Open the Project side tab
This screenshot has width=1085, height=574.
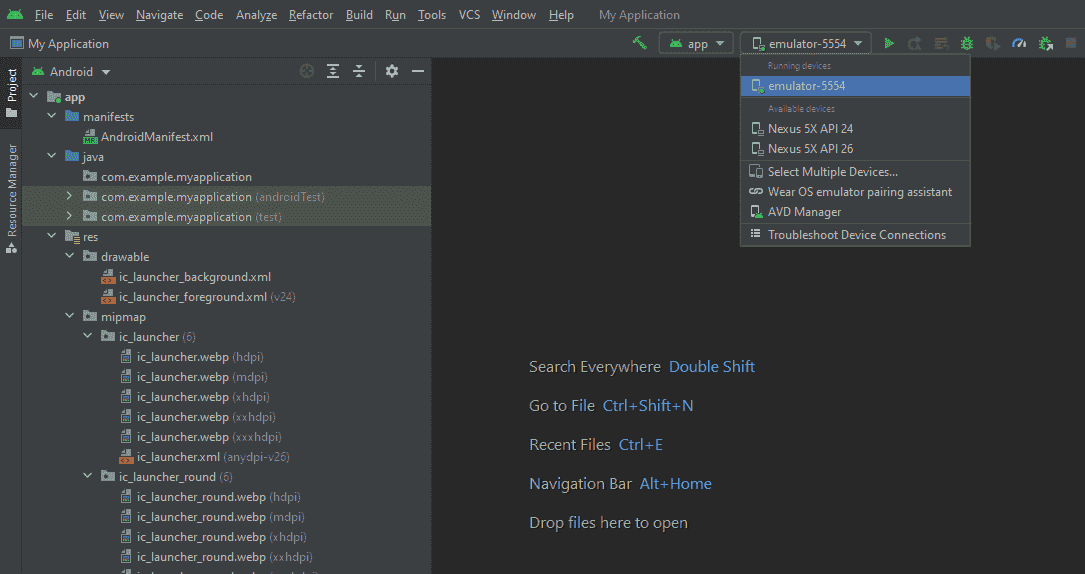(11, 93)
